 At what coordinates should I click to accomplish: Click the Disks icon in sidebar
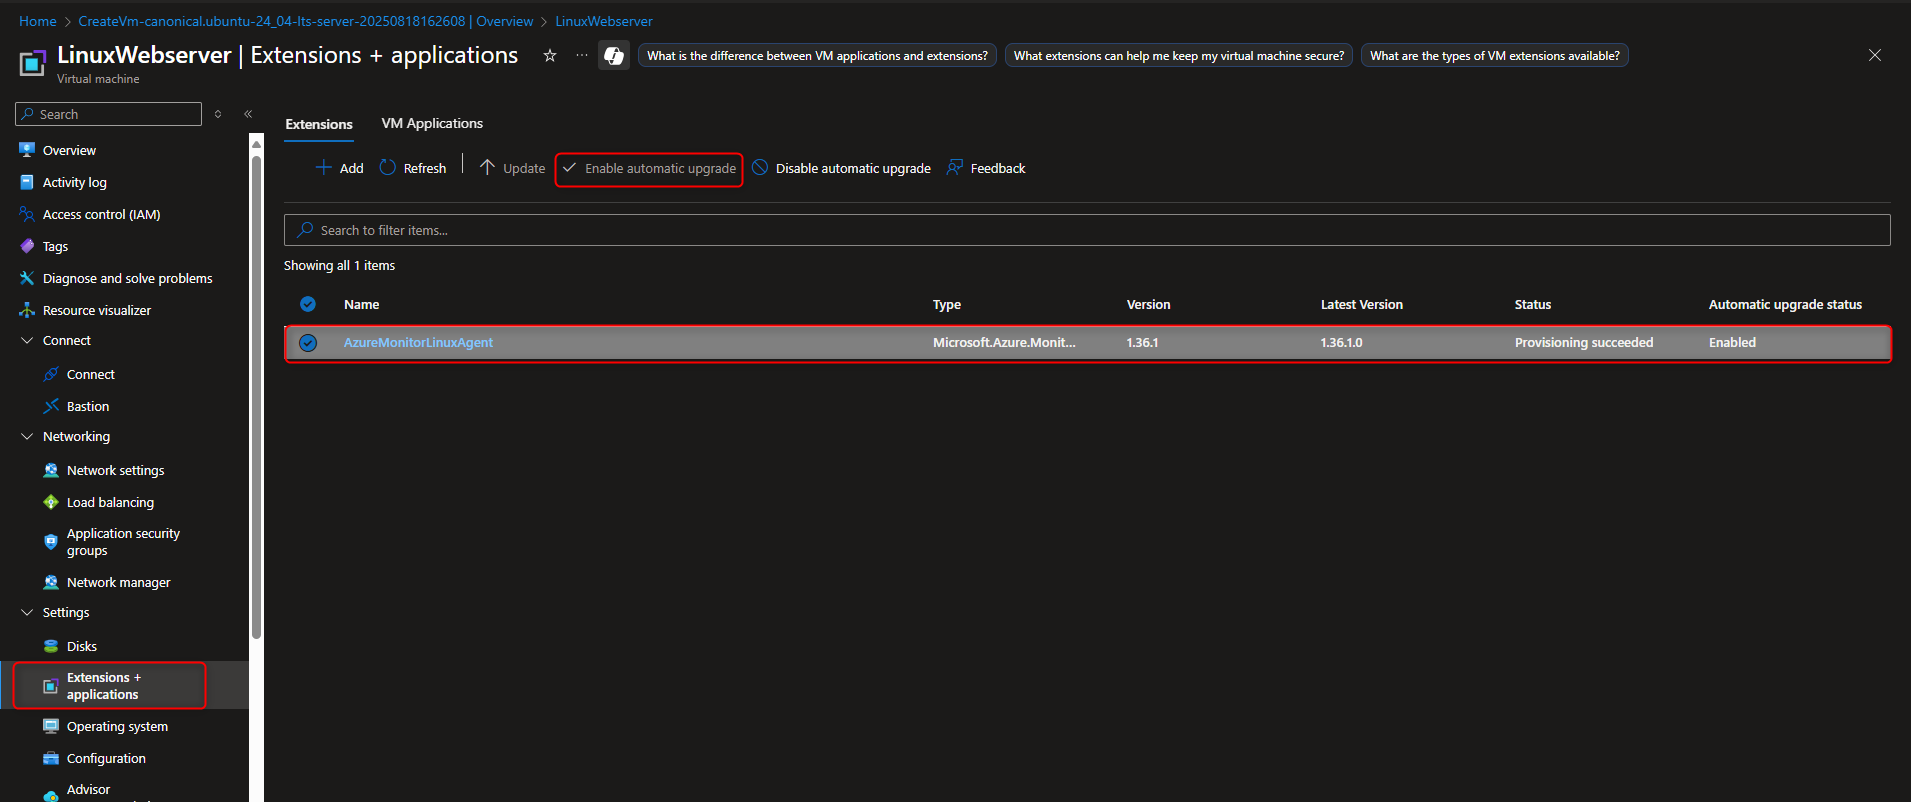tap(51, 646)
